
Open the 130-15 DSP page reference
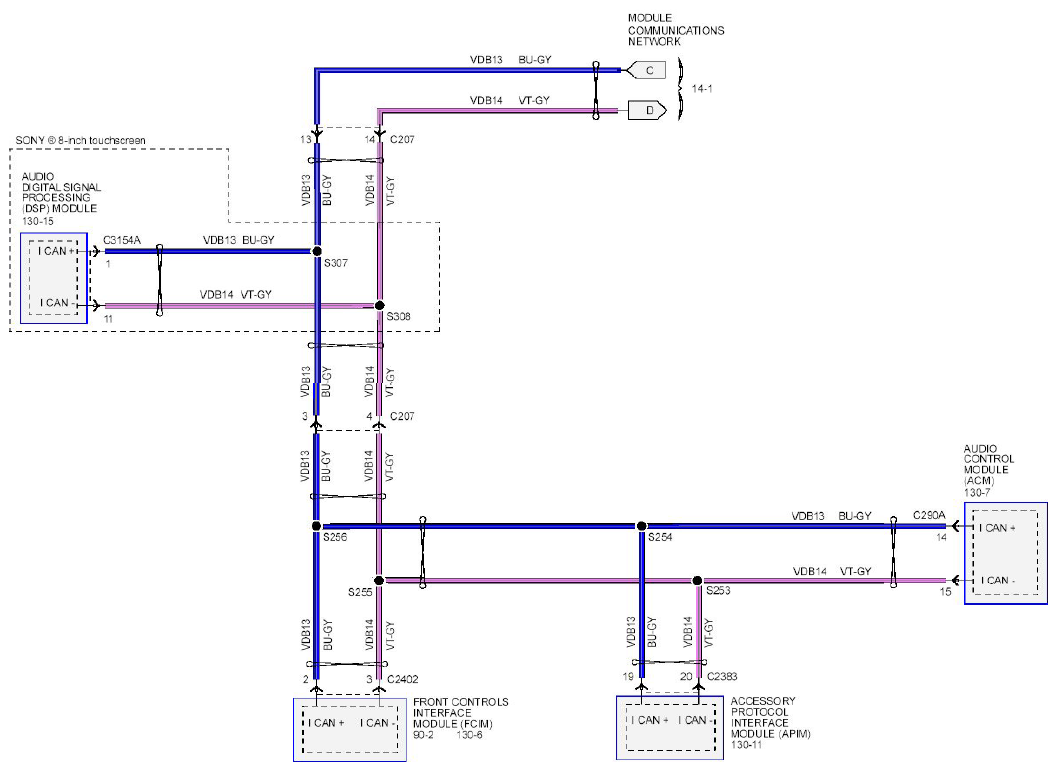[x=38, y=221]
